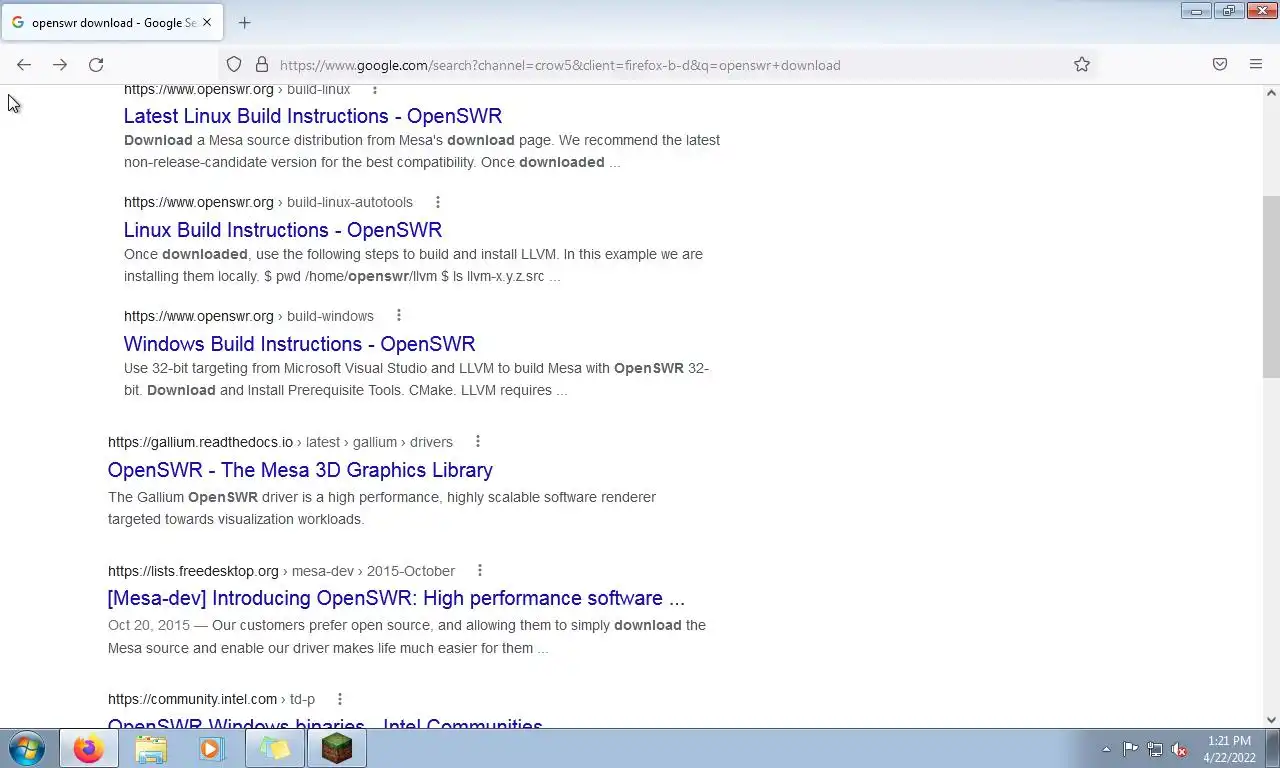The height and width of the screenshot is (768, 1280).
Task: Open options for the lists.freedesktop.org result
Action: click(x=479, y=571)
